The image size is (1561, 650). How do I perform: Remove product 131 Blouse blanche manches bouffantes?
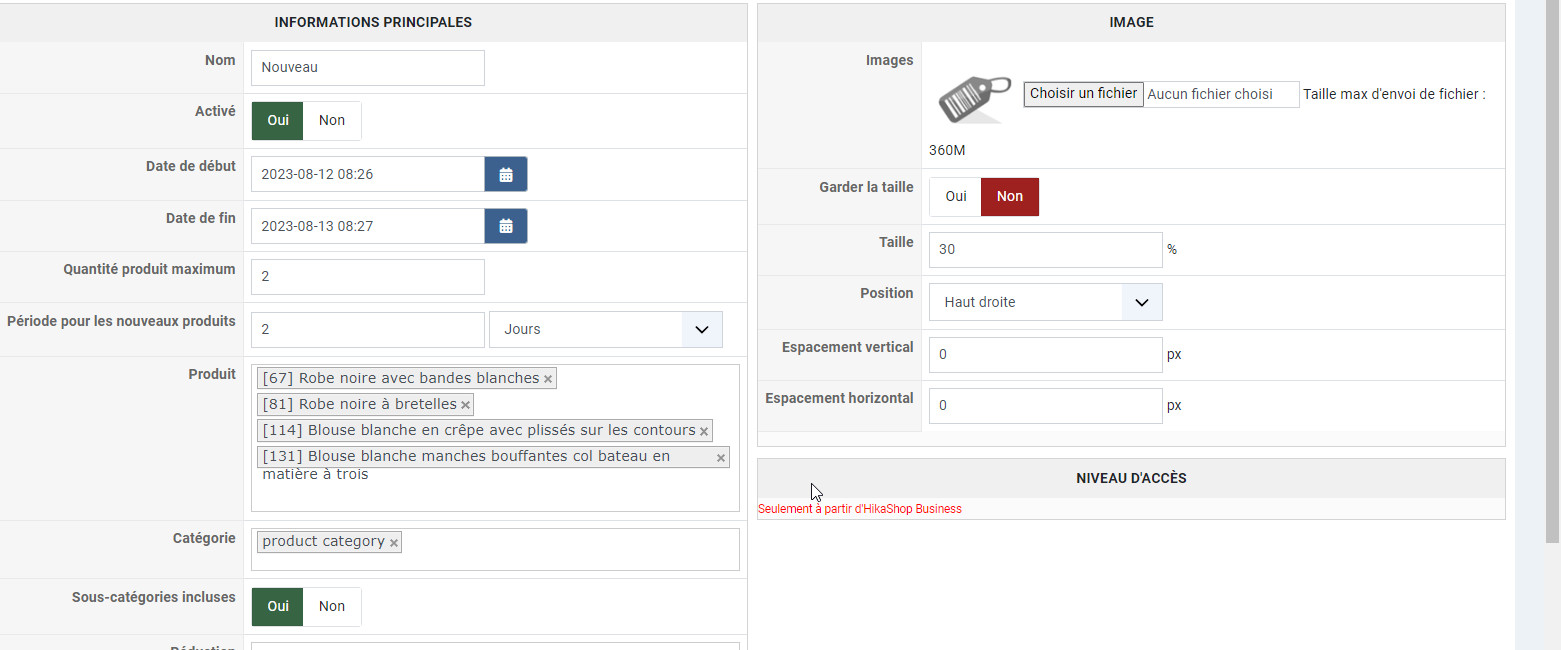coord(721,458)
